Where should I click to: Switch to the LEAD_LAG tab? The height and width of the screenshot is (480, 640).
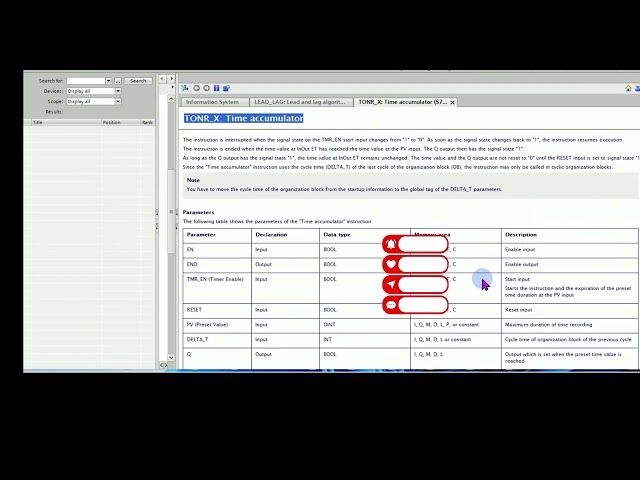(300, 102)
